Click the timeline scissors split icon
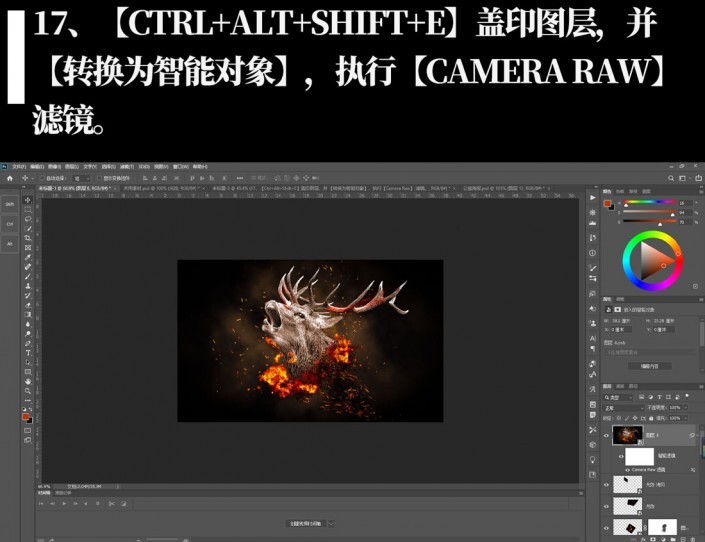This screenshot has height=542, width=705. click(112, 504)
